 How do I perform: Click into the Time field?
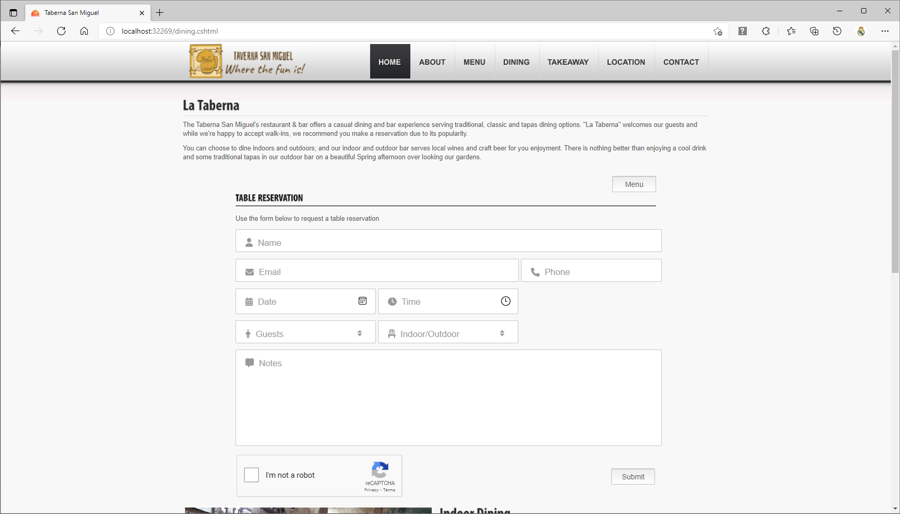point(448,301)
